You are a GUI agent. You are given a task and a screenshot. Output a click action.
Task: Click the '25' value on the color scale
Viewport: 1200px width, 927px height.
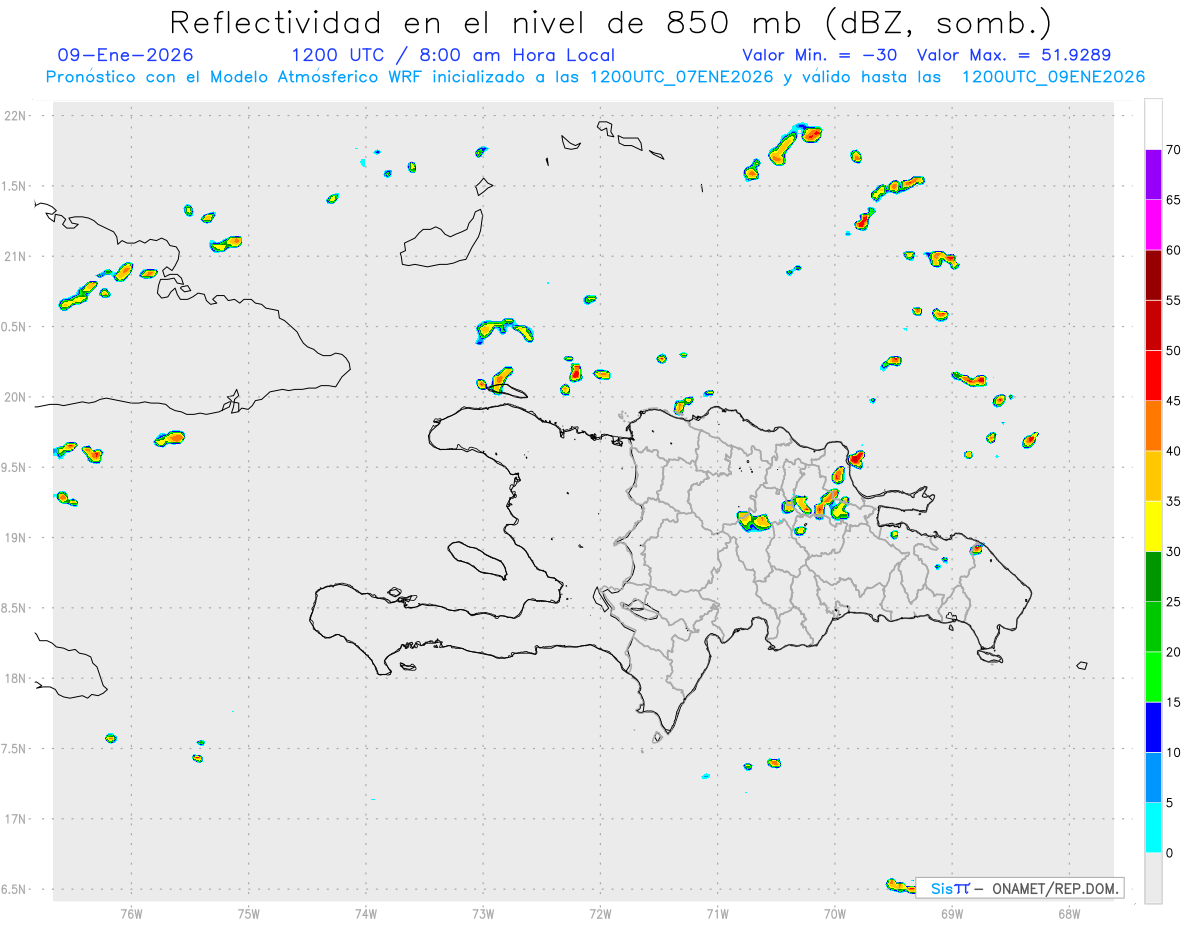pos(1174,602)
